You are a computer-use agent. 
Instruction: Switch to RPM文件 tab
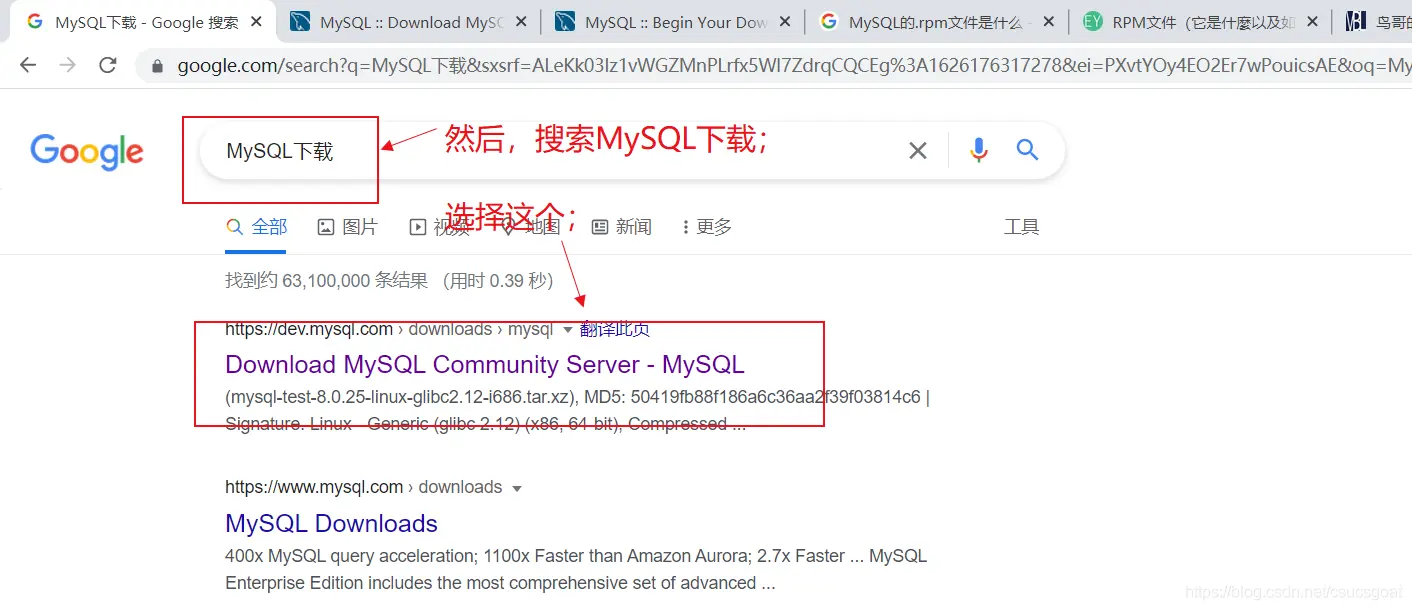coord(1202,22)
